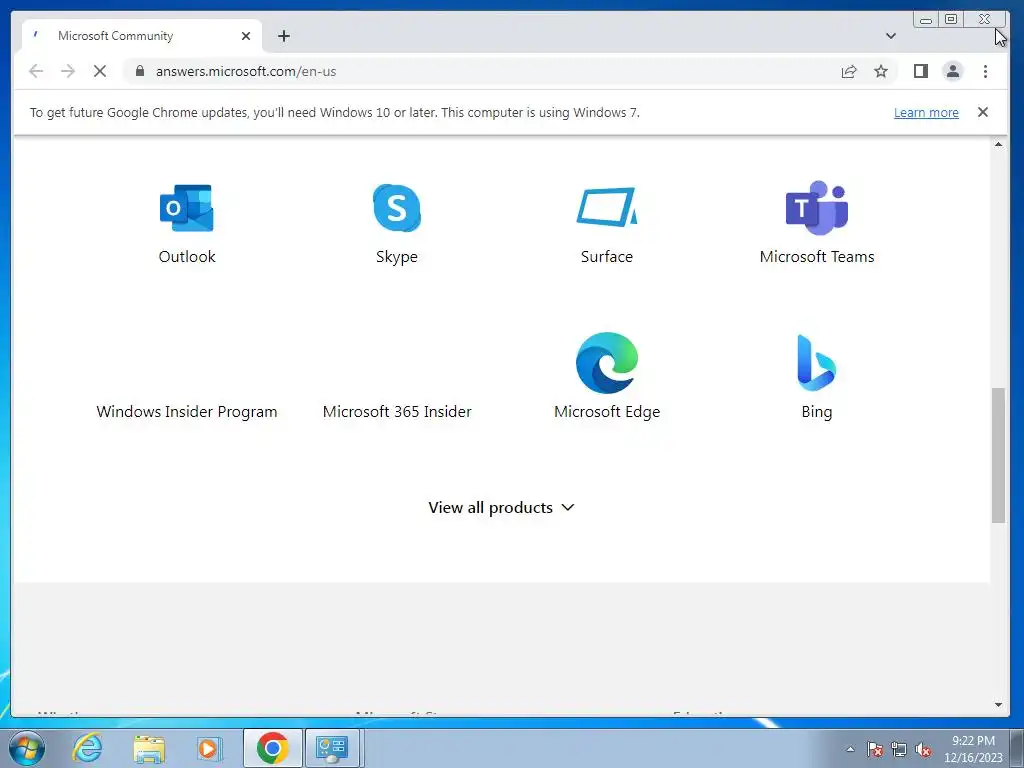Select the Surface product icon
Viewport: 1024px width, 768px height.
click(607, 207)
